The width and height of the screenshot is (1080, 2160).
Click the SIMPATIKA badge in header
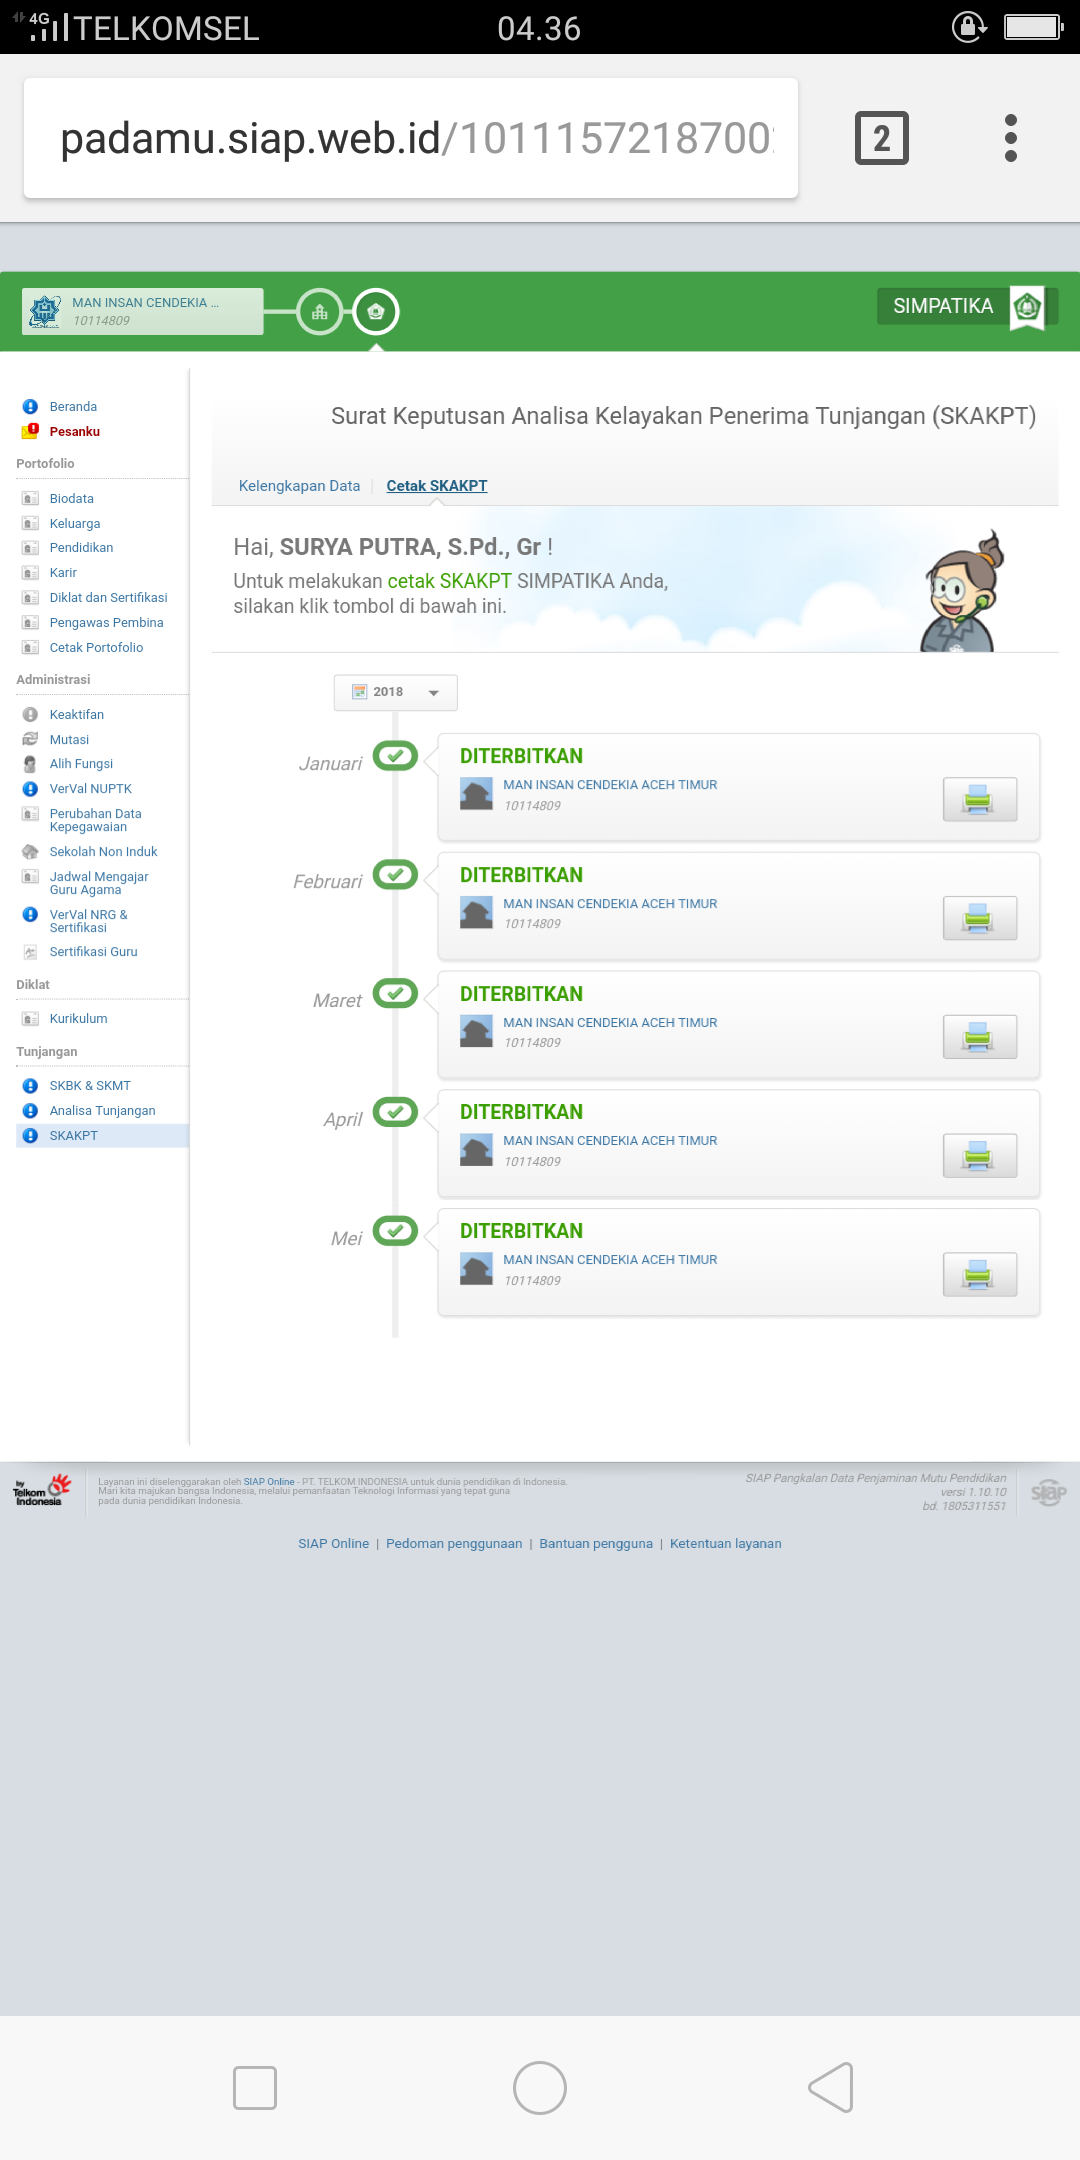967,306
